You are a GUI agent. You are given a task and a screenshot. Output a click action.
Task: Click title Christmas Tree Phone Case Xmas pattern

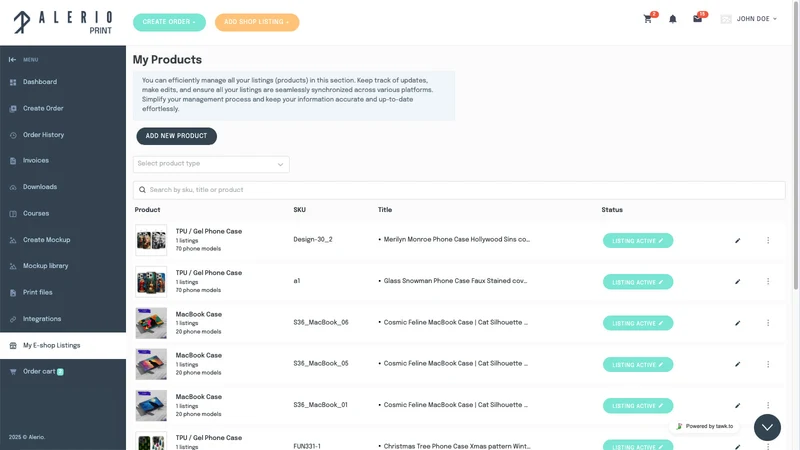pos(457,446)
